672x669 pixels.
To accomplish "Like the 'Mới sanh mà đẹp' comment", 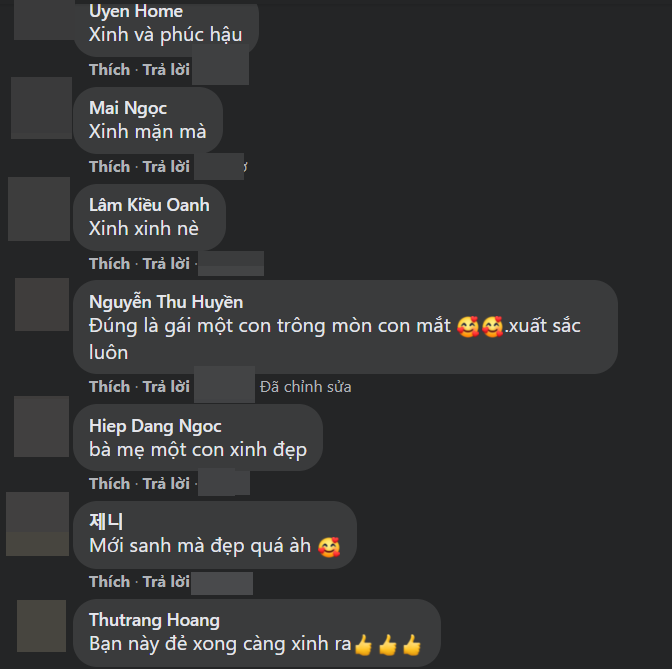I will (x=109, y=582).
